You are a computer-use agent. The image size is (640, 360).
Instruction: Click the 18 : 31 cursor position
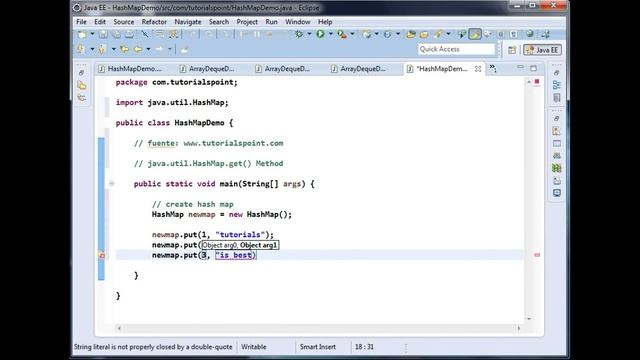click(364, 347)
